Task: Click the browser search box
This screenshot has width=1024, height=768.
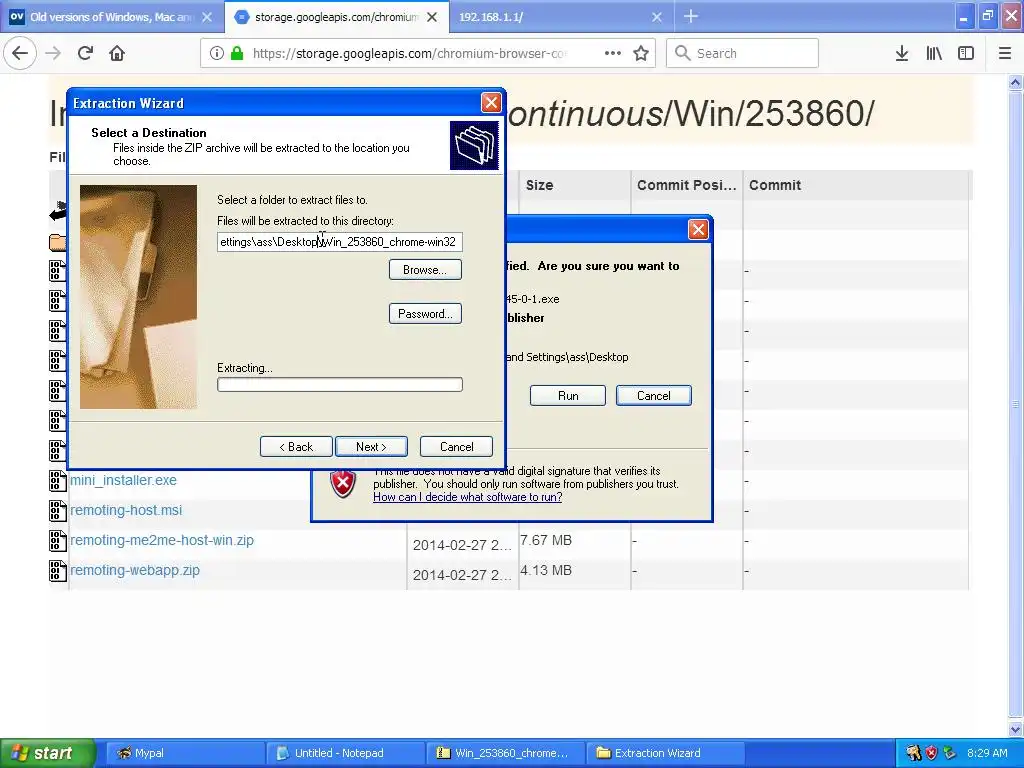Action: (x=743, y=53)
